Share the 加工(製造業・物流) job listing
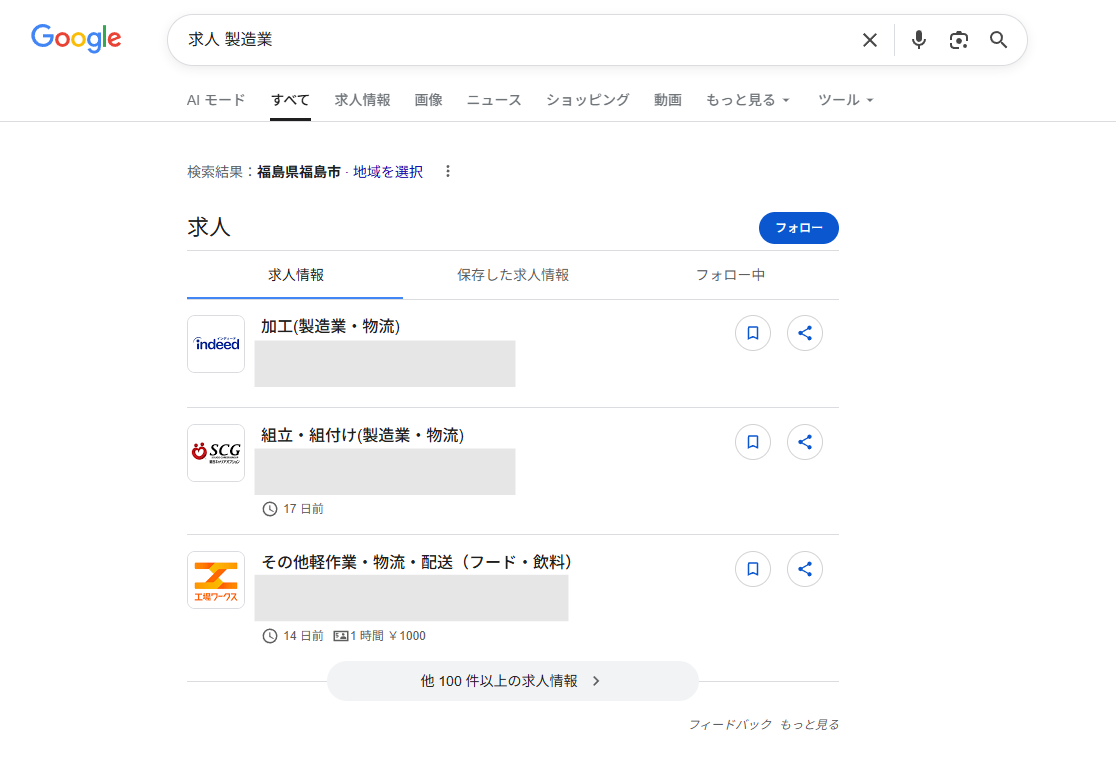1116x774 pixels. click(805, 333)
